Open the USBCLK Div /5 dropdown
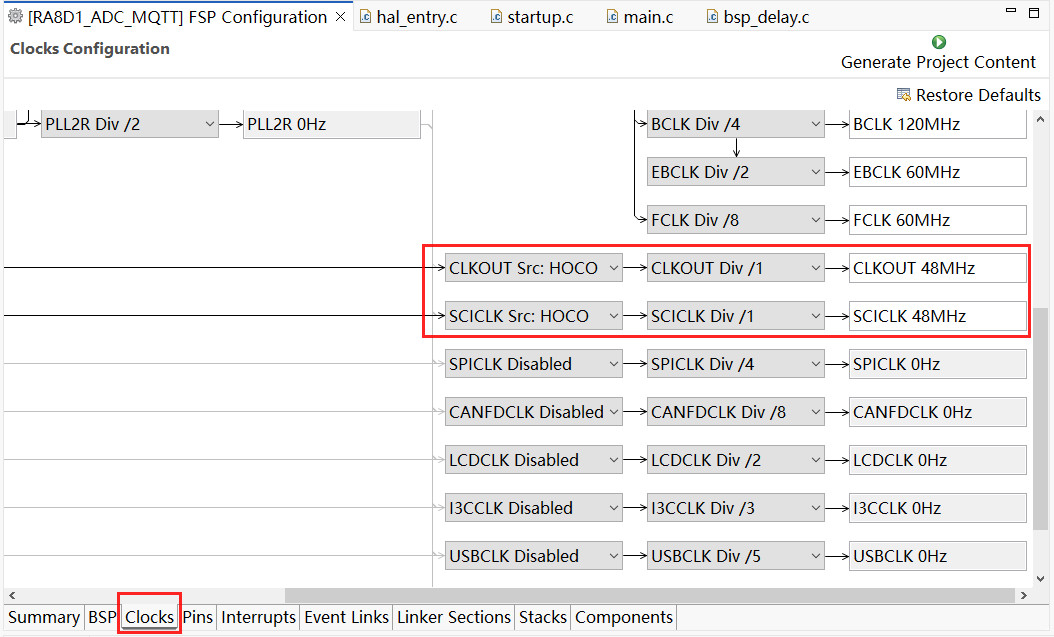Viewport: 1054px width, 637px height. [x=735, y=556]
